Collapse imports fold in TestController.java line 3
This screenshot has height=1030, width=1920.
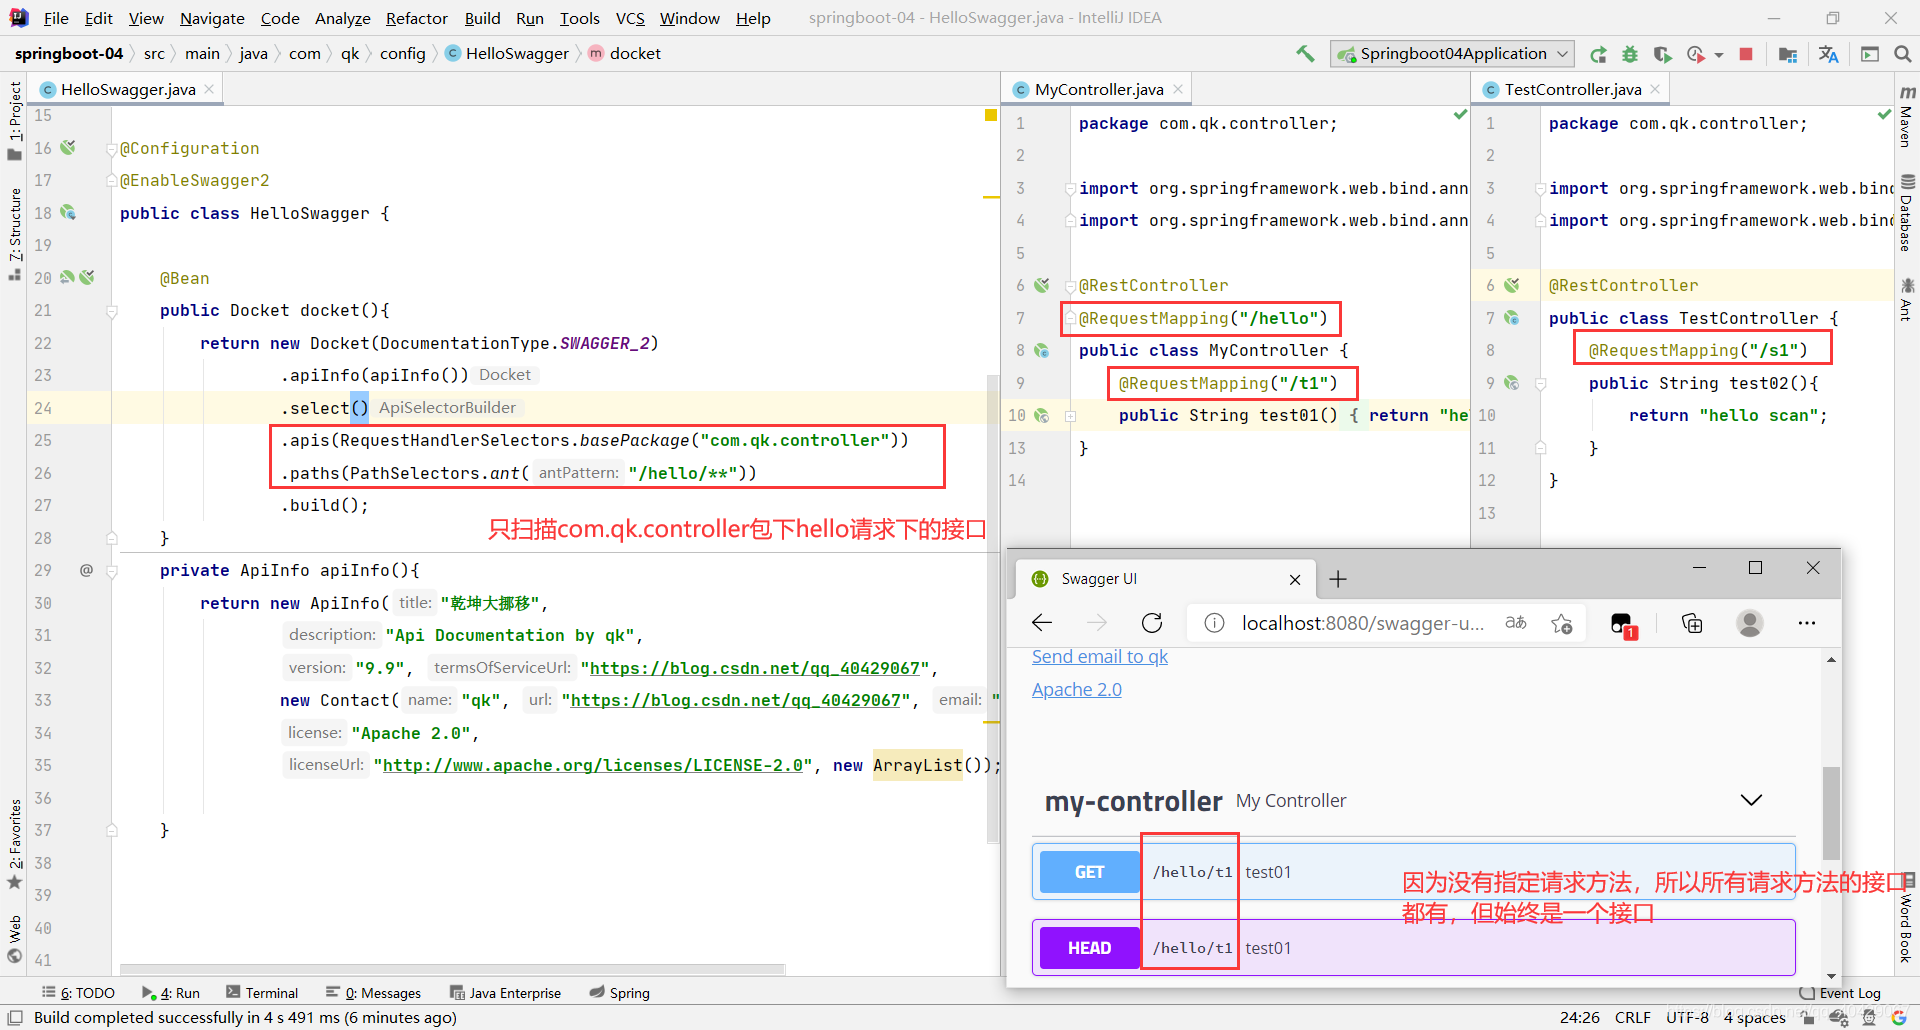click(x=1541, y=188)
